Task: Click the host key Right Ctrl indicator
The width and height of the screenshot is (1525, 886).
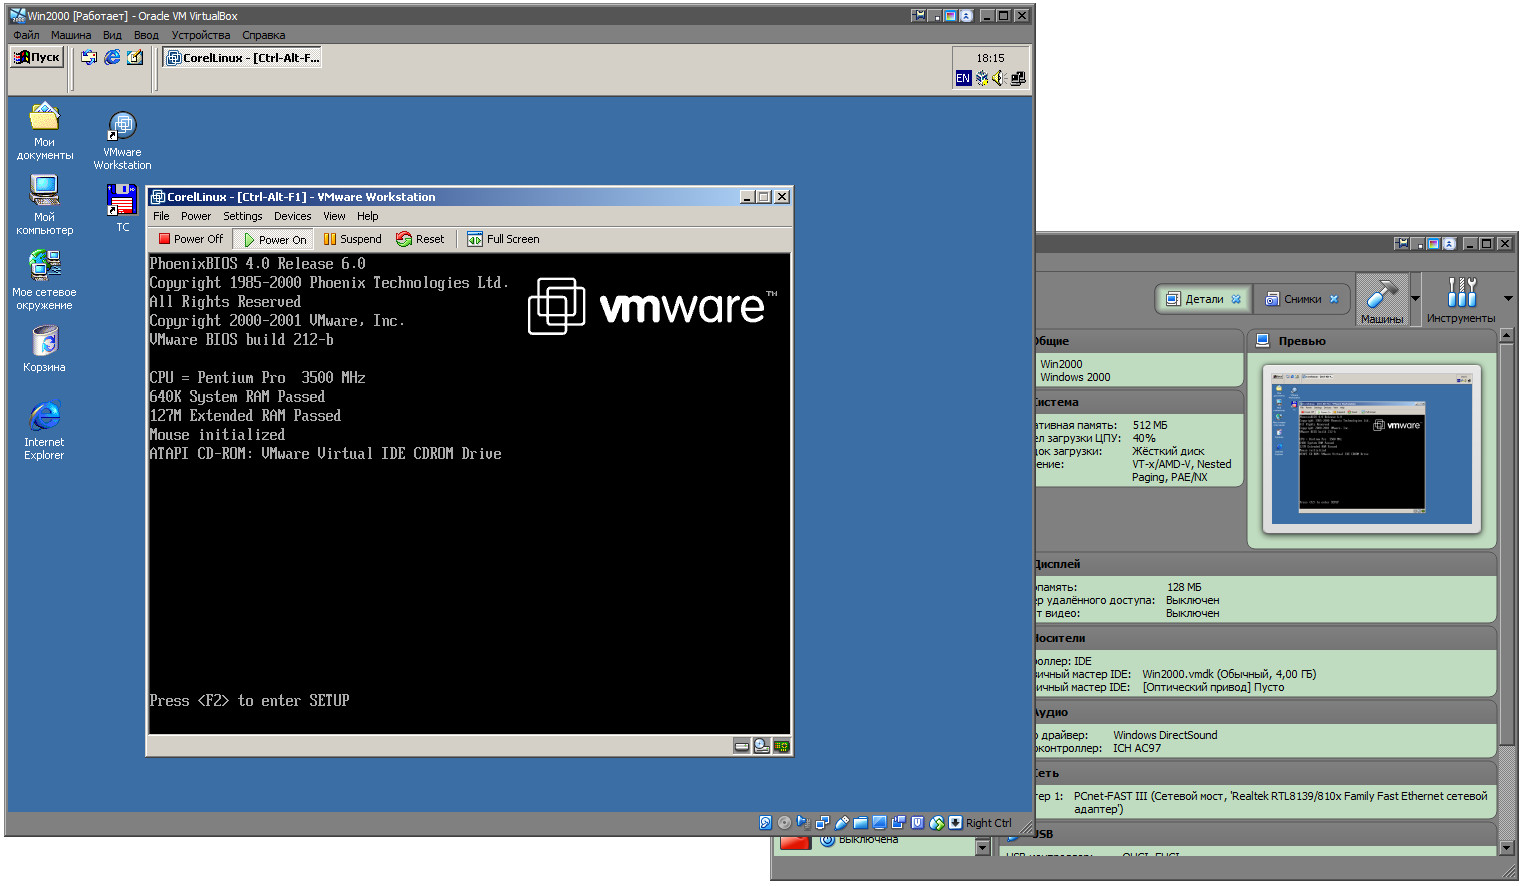Action: click(x=988, y=823)
